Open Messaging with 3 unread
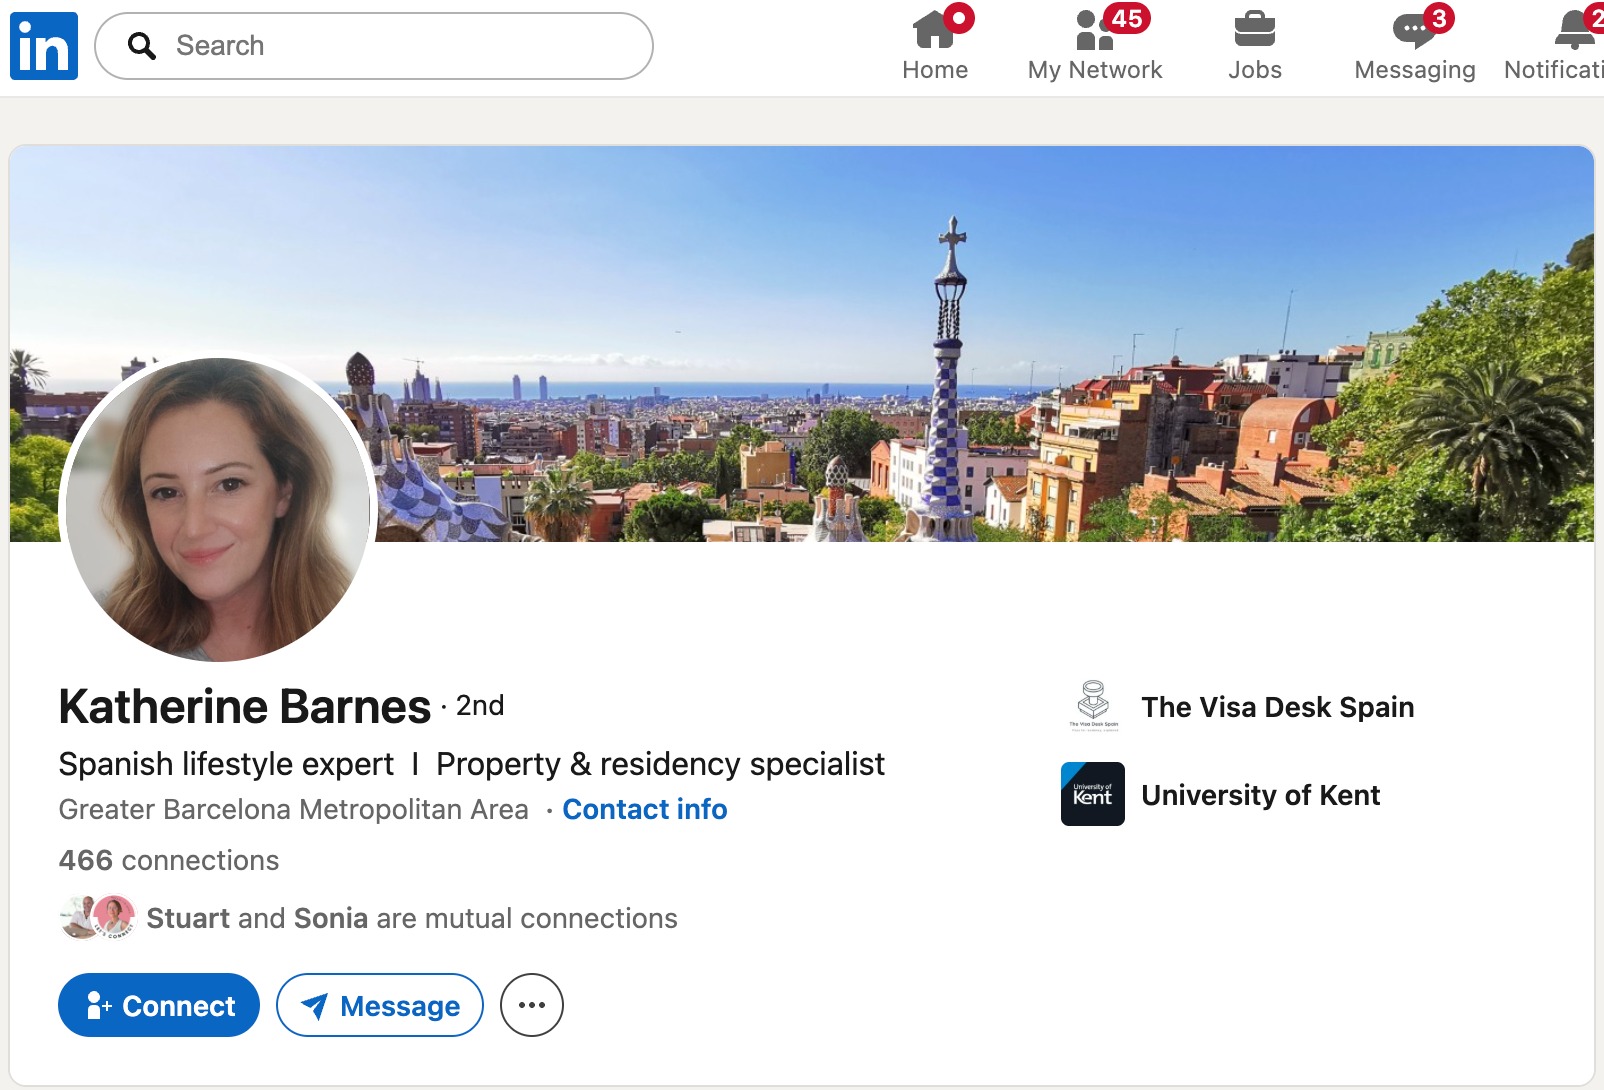 click(1414, 32)
